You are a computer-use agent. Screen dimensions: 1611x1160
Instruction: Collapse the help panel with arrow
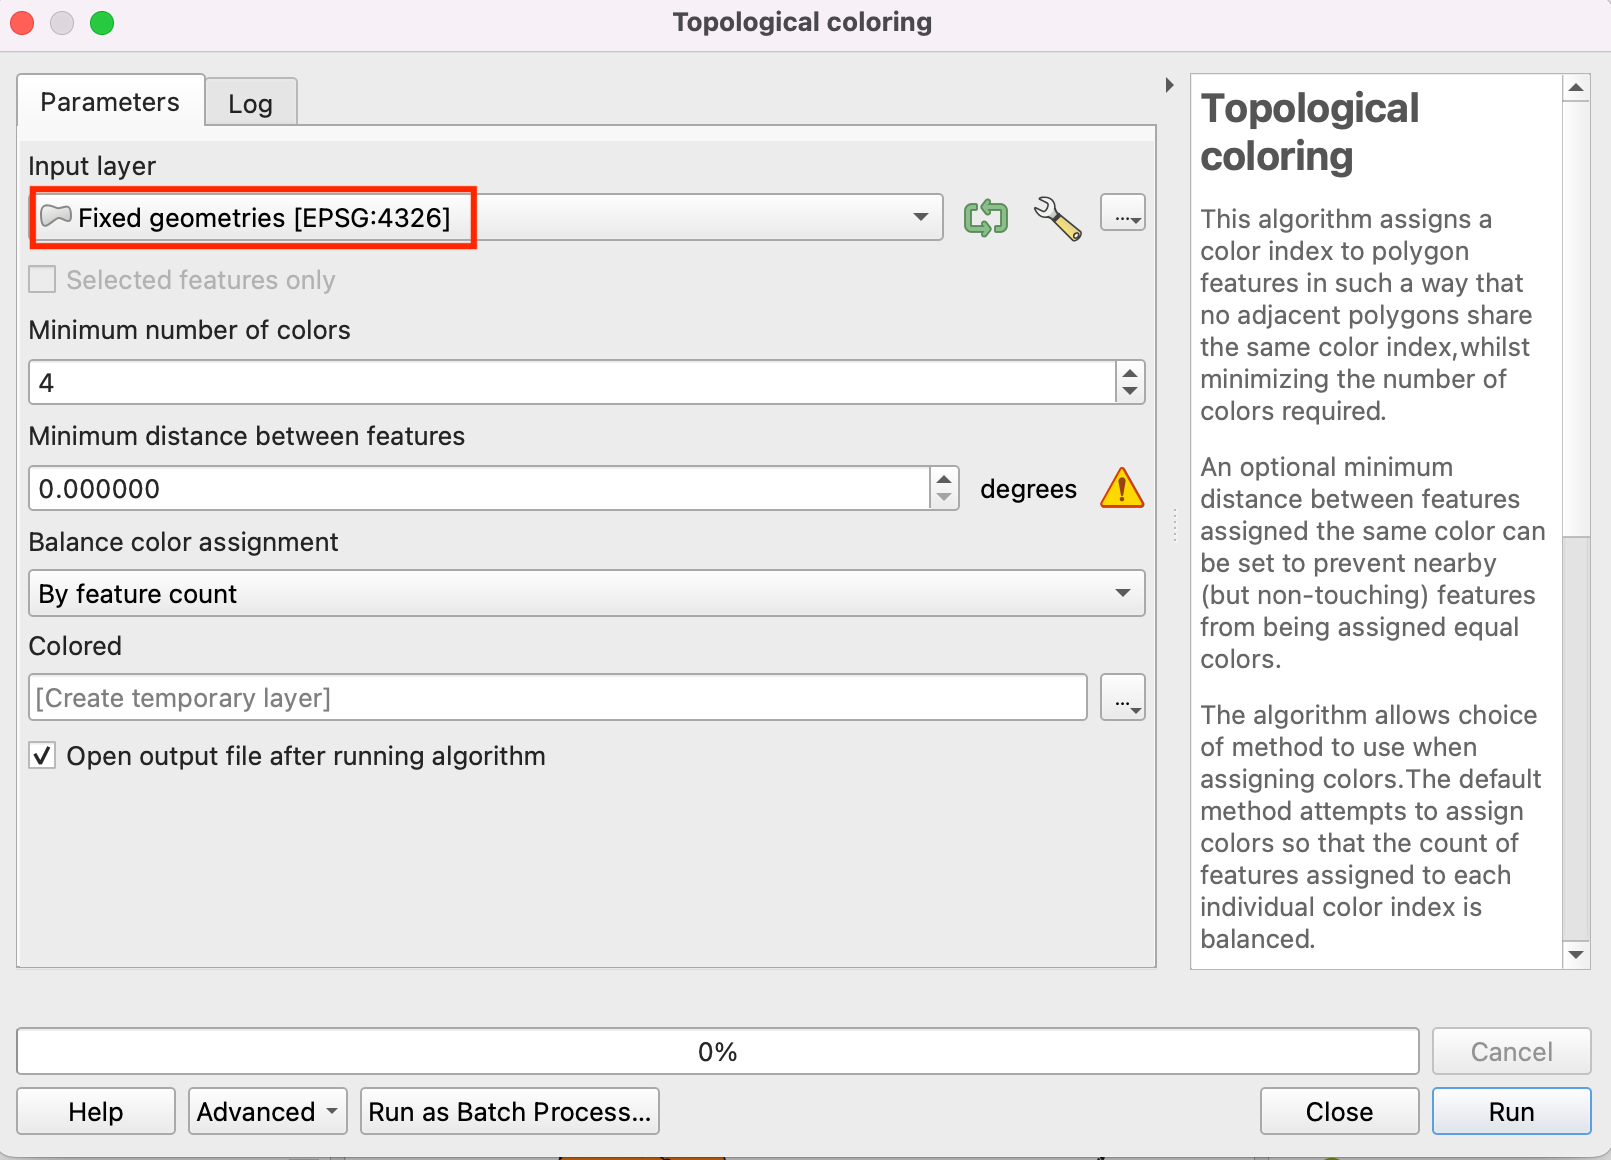1169,85
